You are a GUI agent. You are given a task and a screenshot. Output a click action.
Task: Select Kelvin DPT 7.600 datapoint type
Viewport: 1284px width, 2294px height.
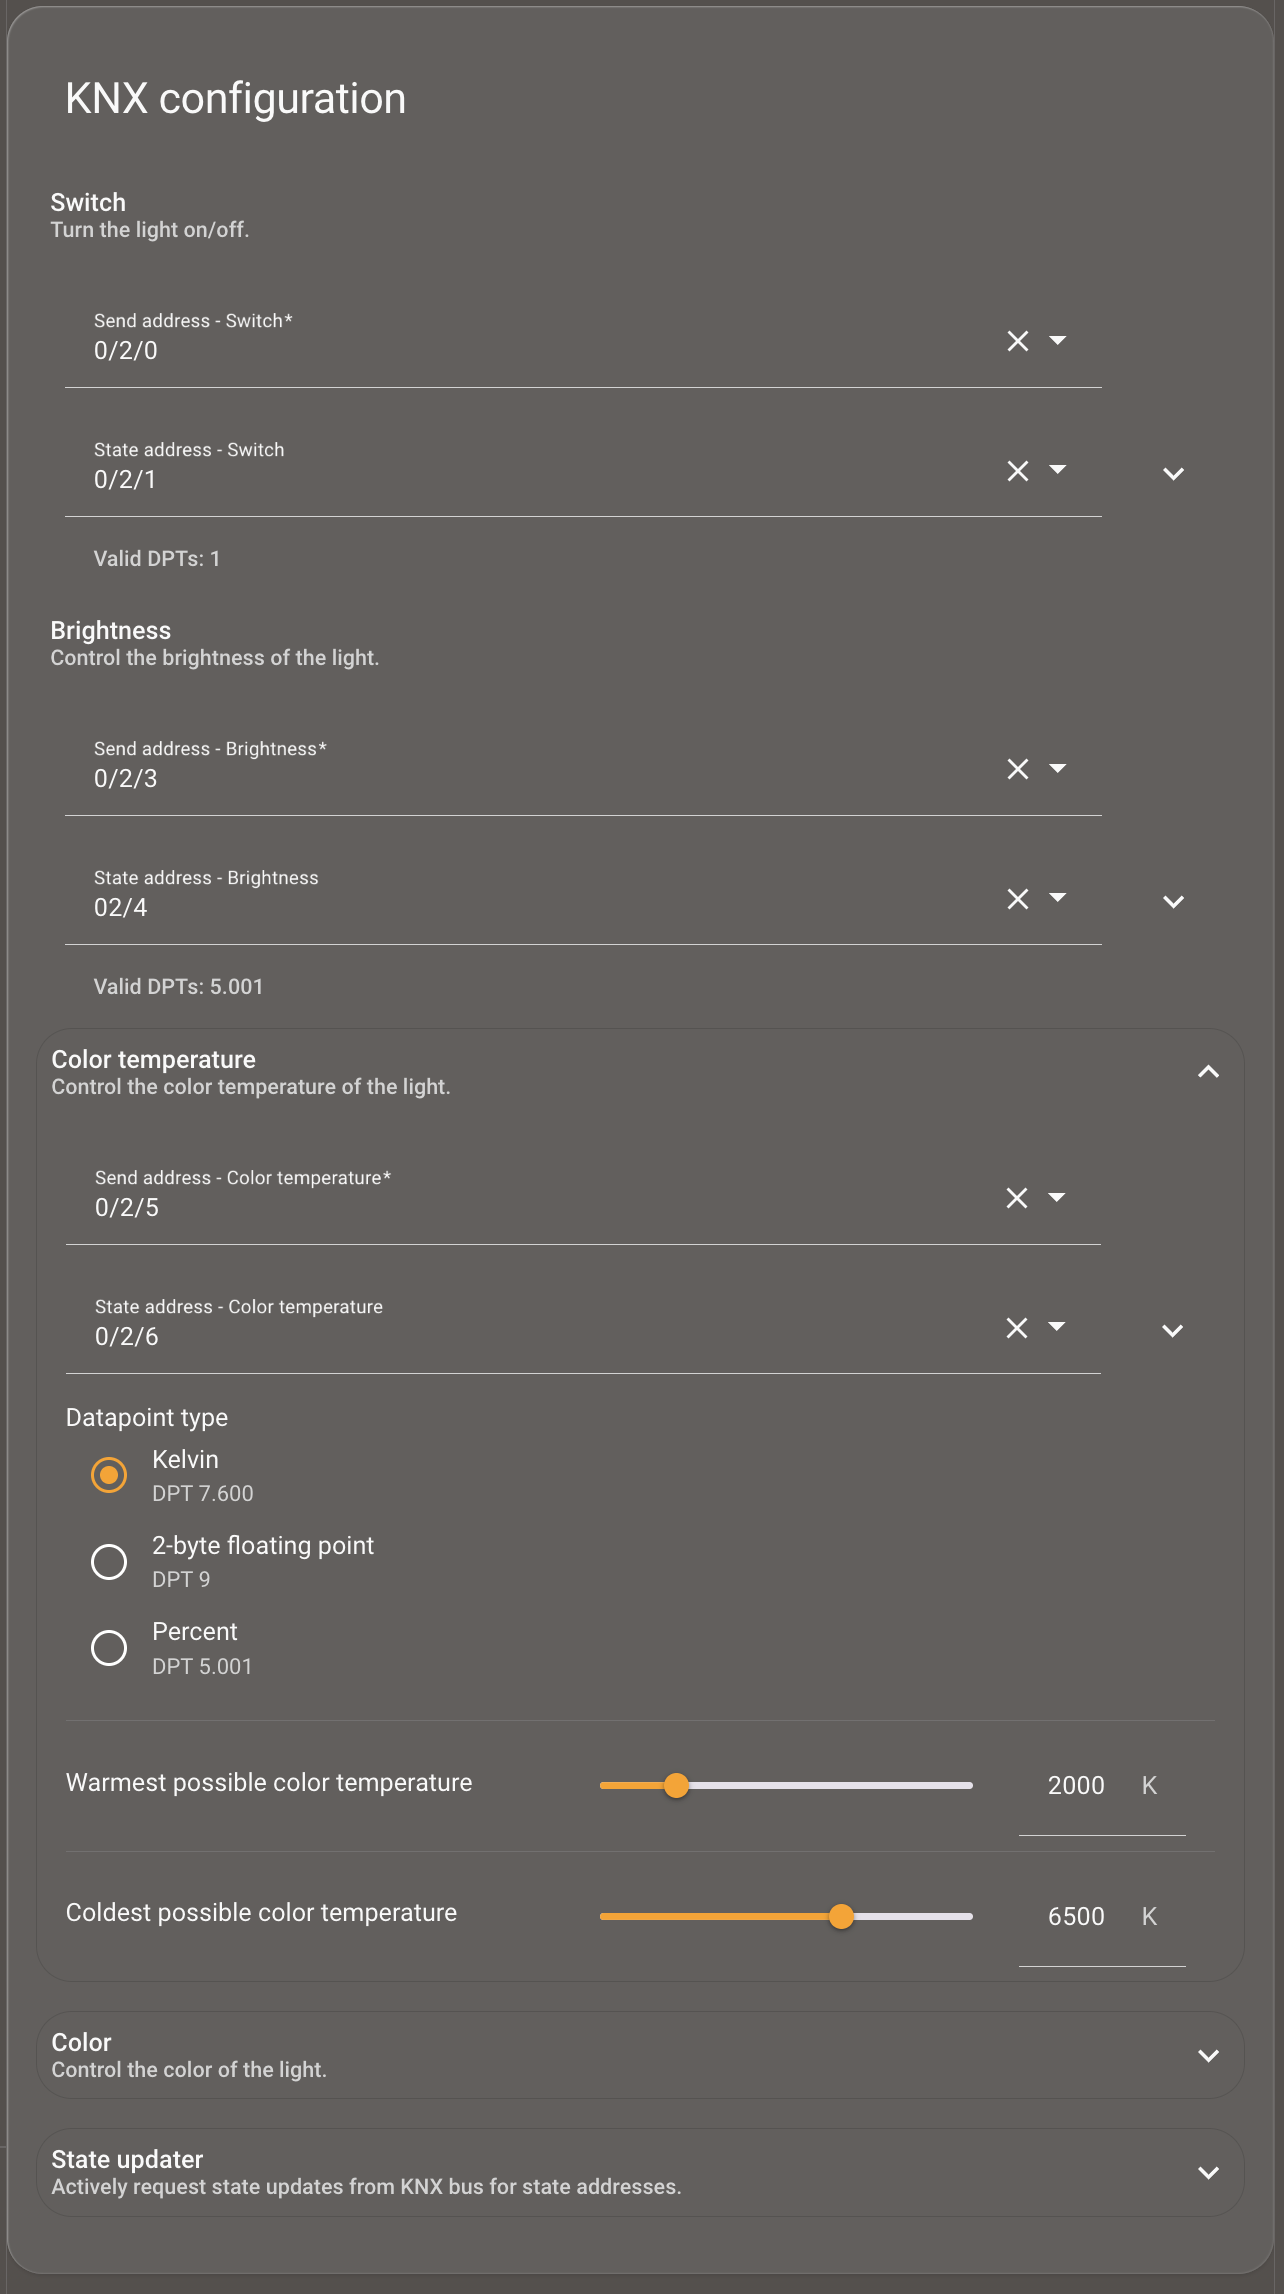109,1475
